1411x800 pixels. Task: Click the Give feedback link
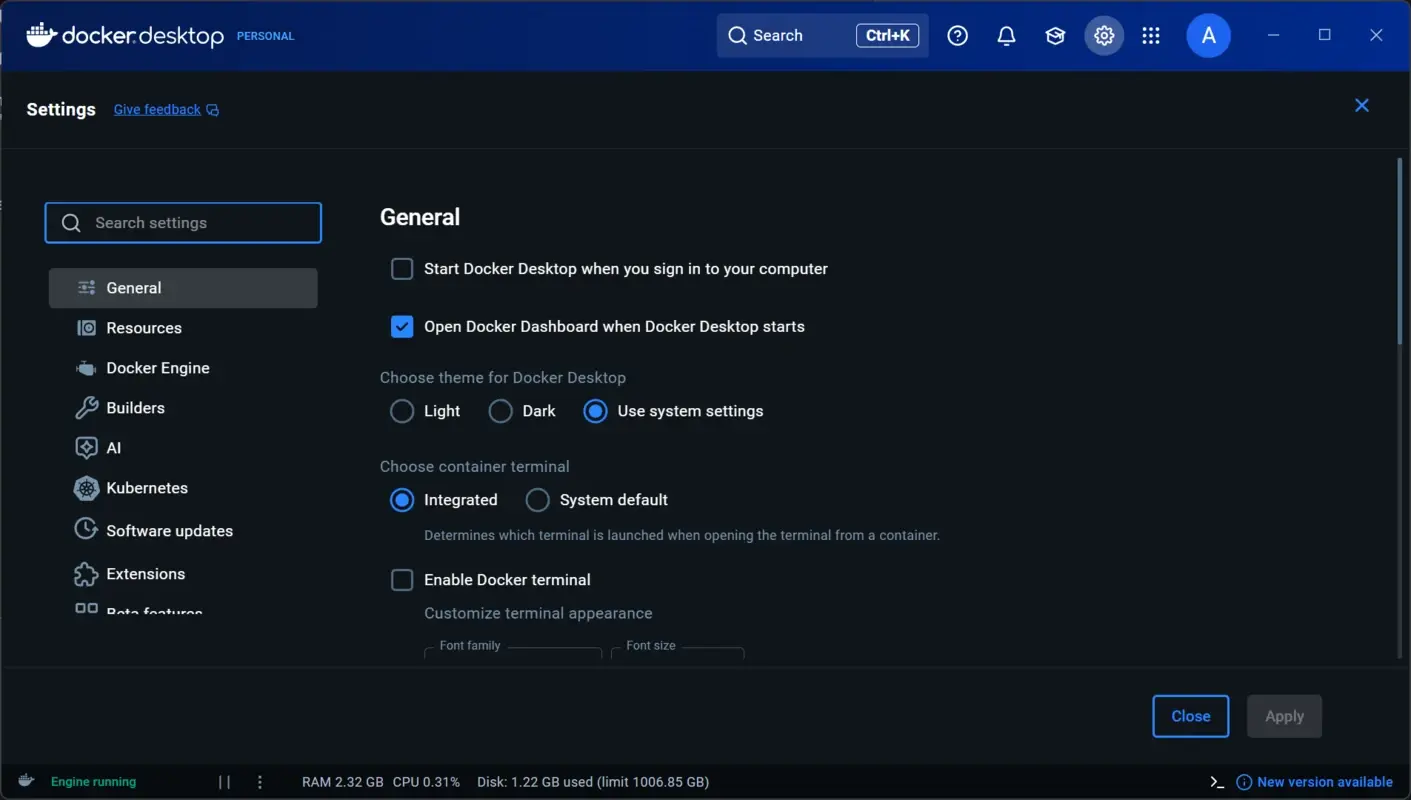[156, 109]
